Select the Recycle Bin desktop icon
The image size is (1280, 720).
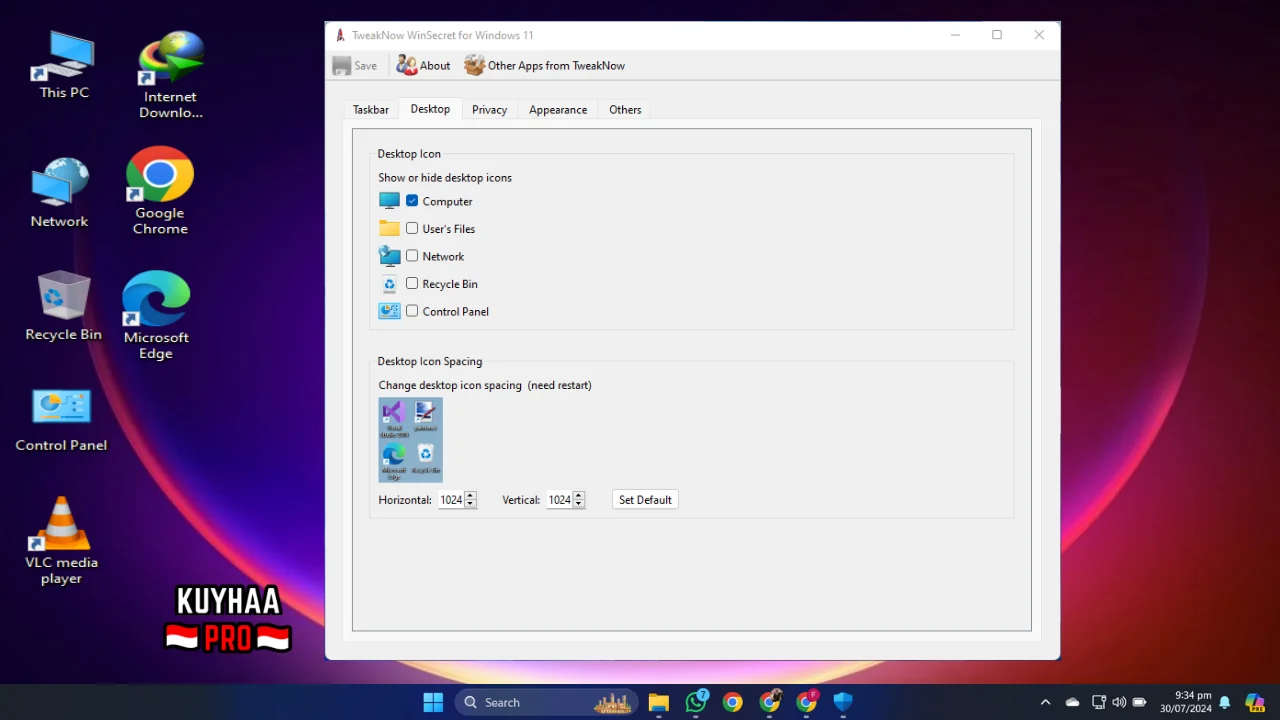[63, 306]
